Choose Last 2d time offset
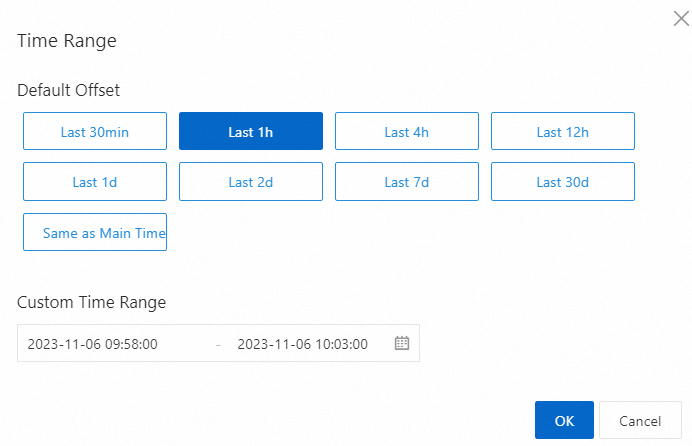Screen dimensions: 692x446 click(251, 182)
